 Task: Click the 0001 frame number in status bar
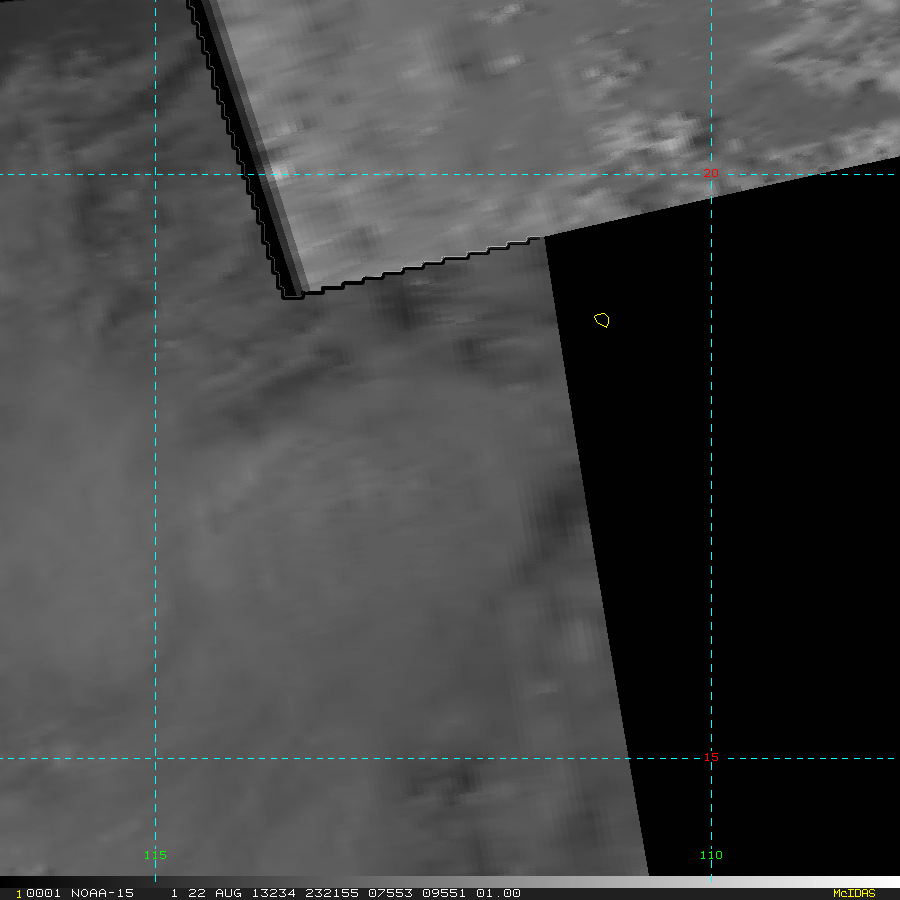(x=41, y=893)
